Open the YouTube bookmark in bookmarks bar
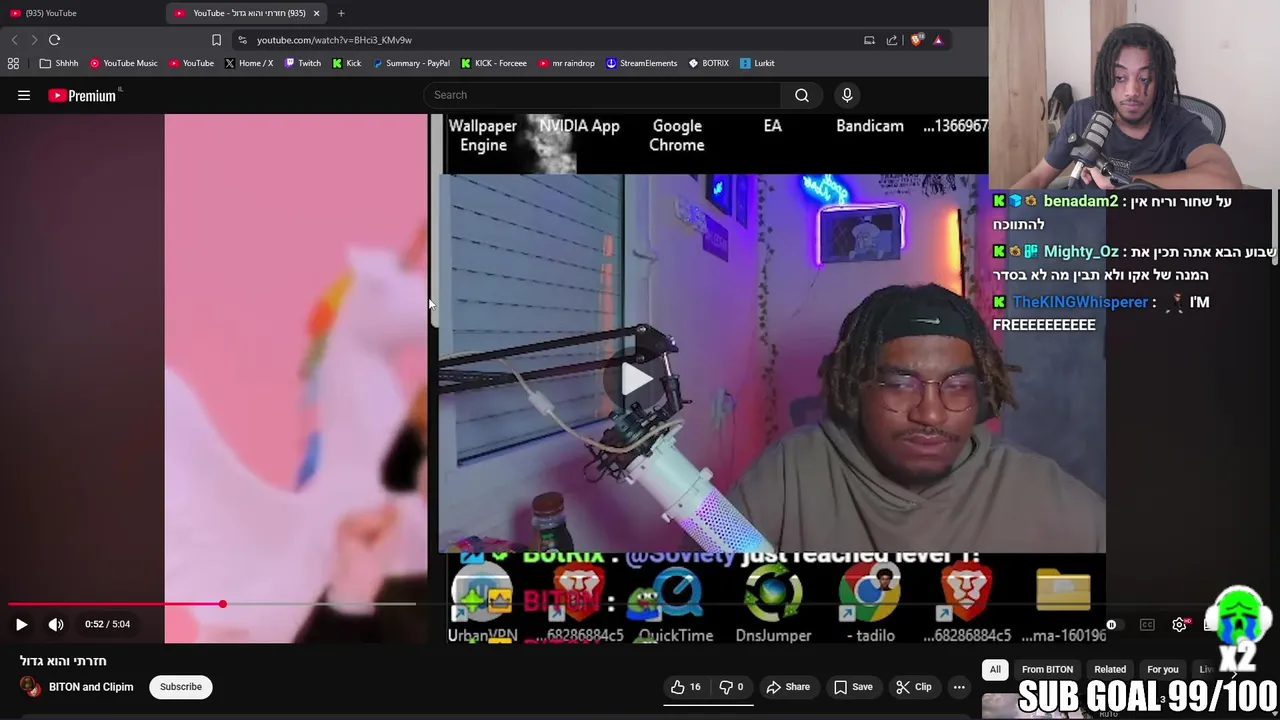 190,63
